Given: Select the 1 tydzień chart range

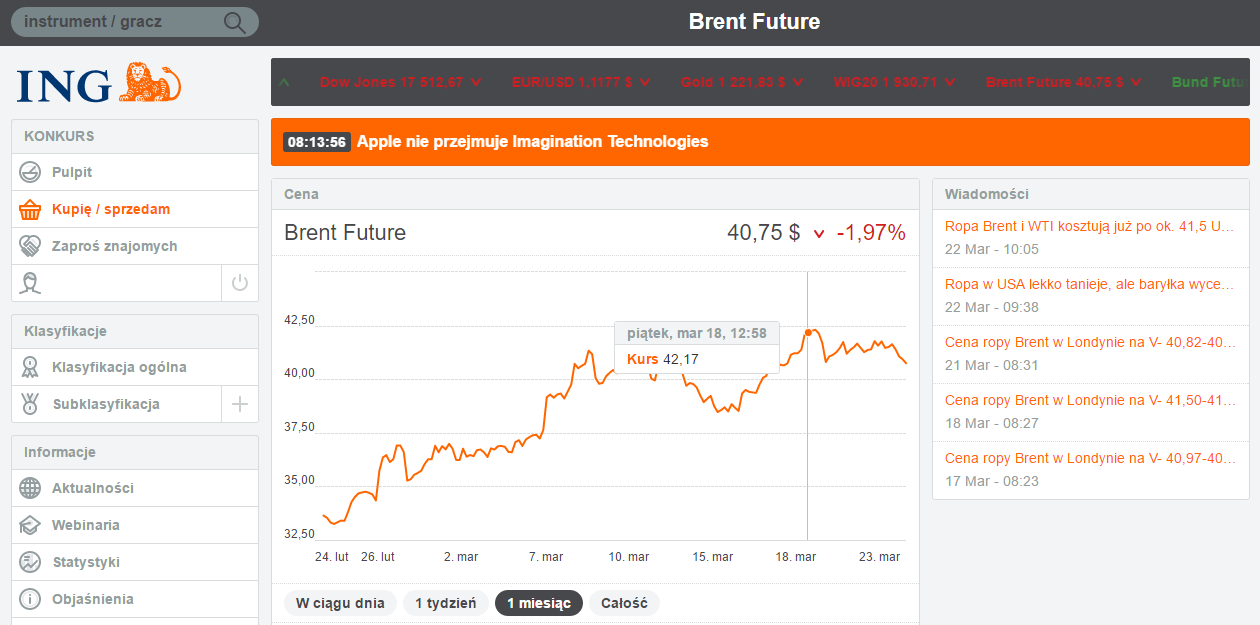Looking at the screenshot, I should tap(446, 603).
